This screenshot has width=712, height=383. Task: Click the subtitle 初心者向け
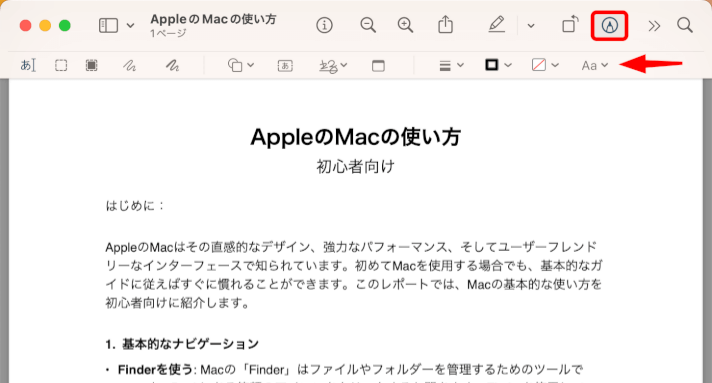coord(356,167)
